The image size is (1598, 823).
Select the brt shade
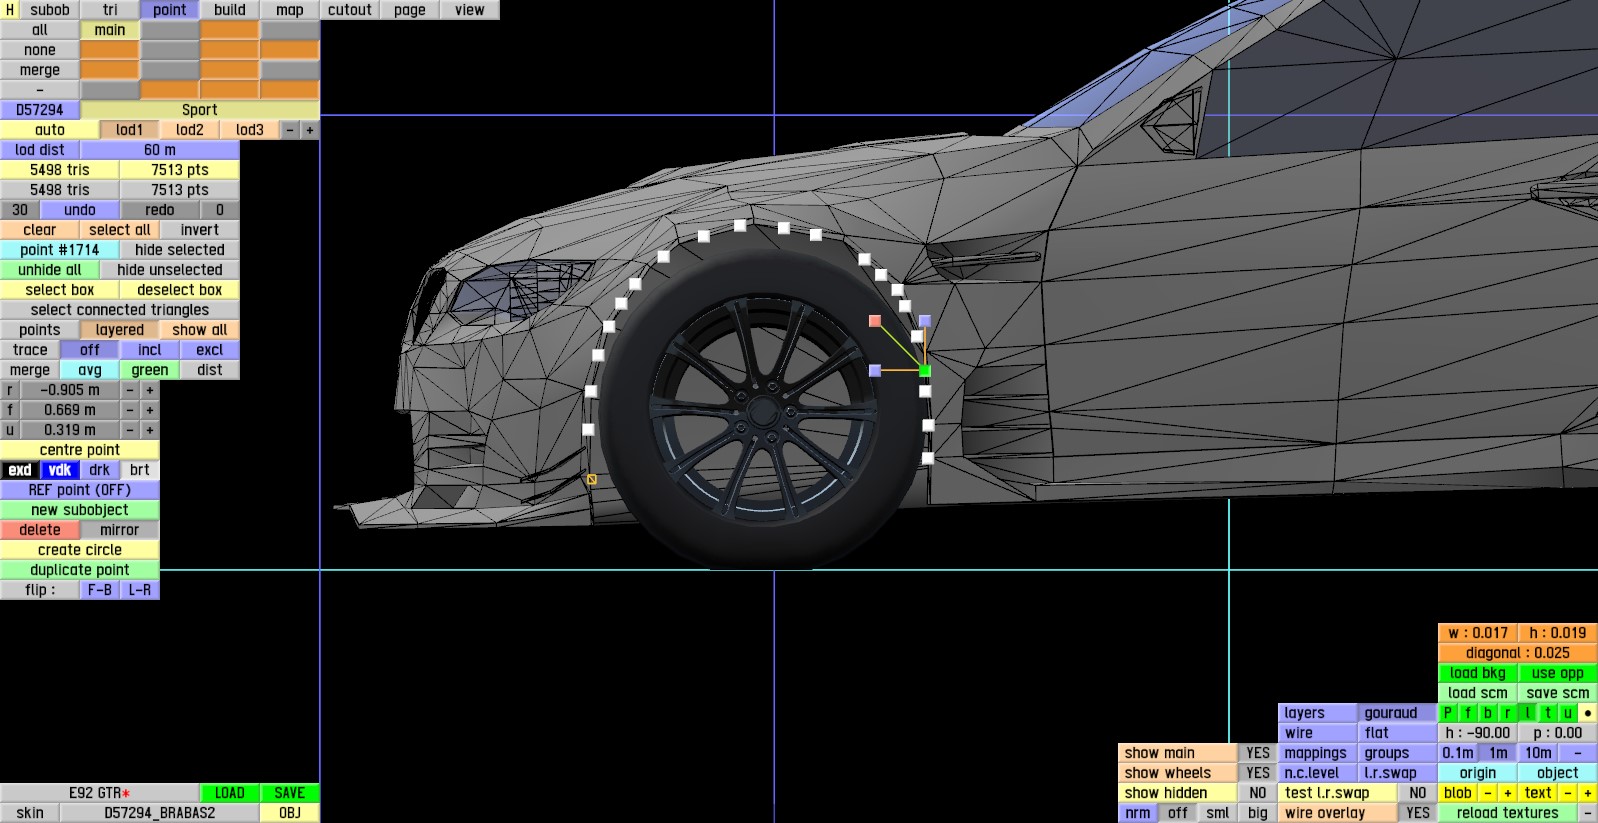[140, 470]
